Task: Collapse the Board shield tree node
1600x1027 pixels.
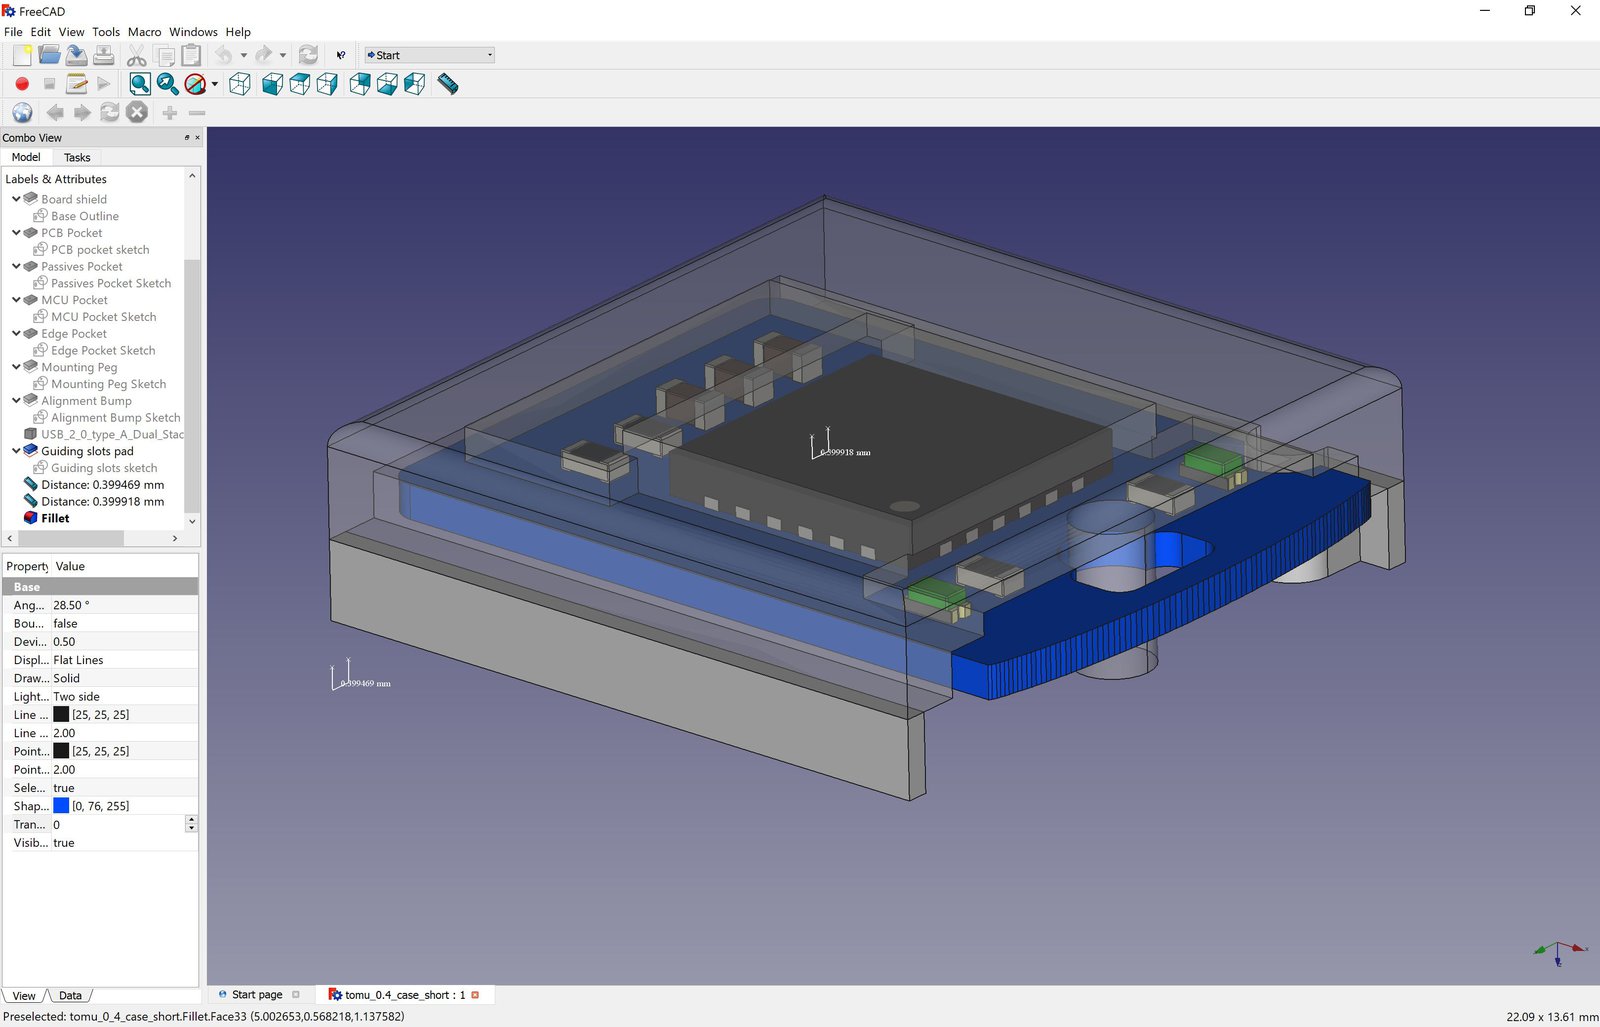Action: 16,199
